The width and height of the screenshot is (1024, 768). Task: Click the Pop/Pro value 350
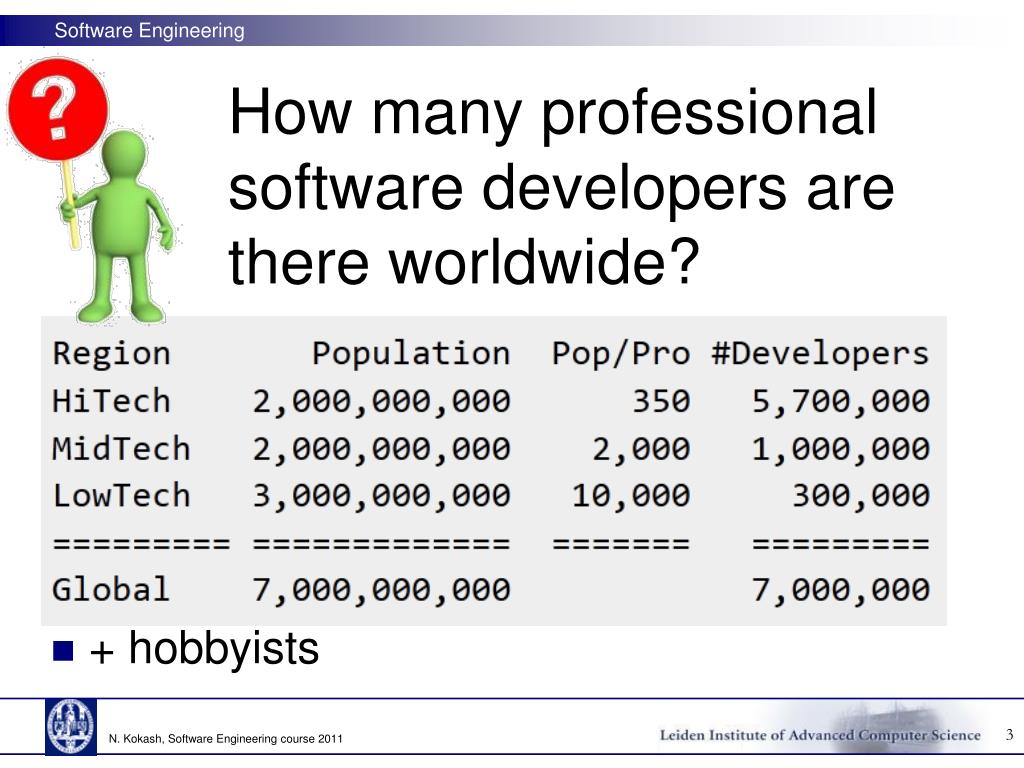661,401
